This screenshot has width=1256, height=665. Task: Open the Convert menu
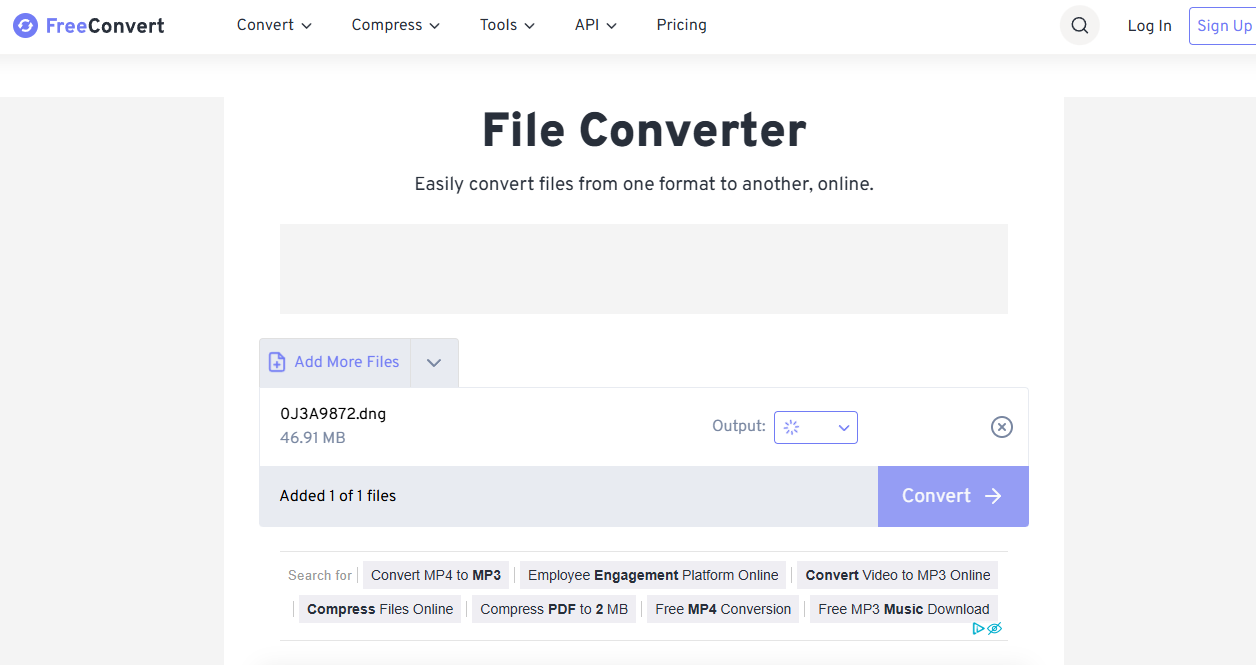coord(274,25)
